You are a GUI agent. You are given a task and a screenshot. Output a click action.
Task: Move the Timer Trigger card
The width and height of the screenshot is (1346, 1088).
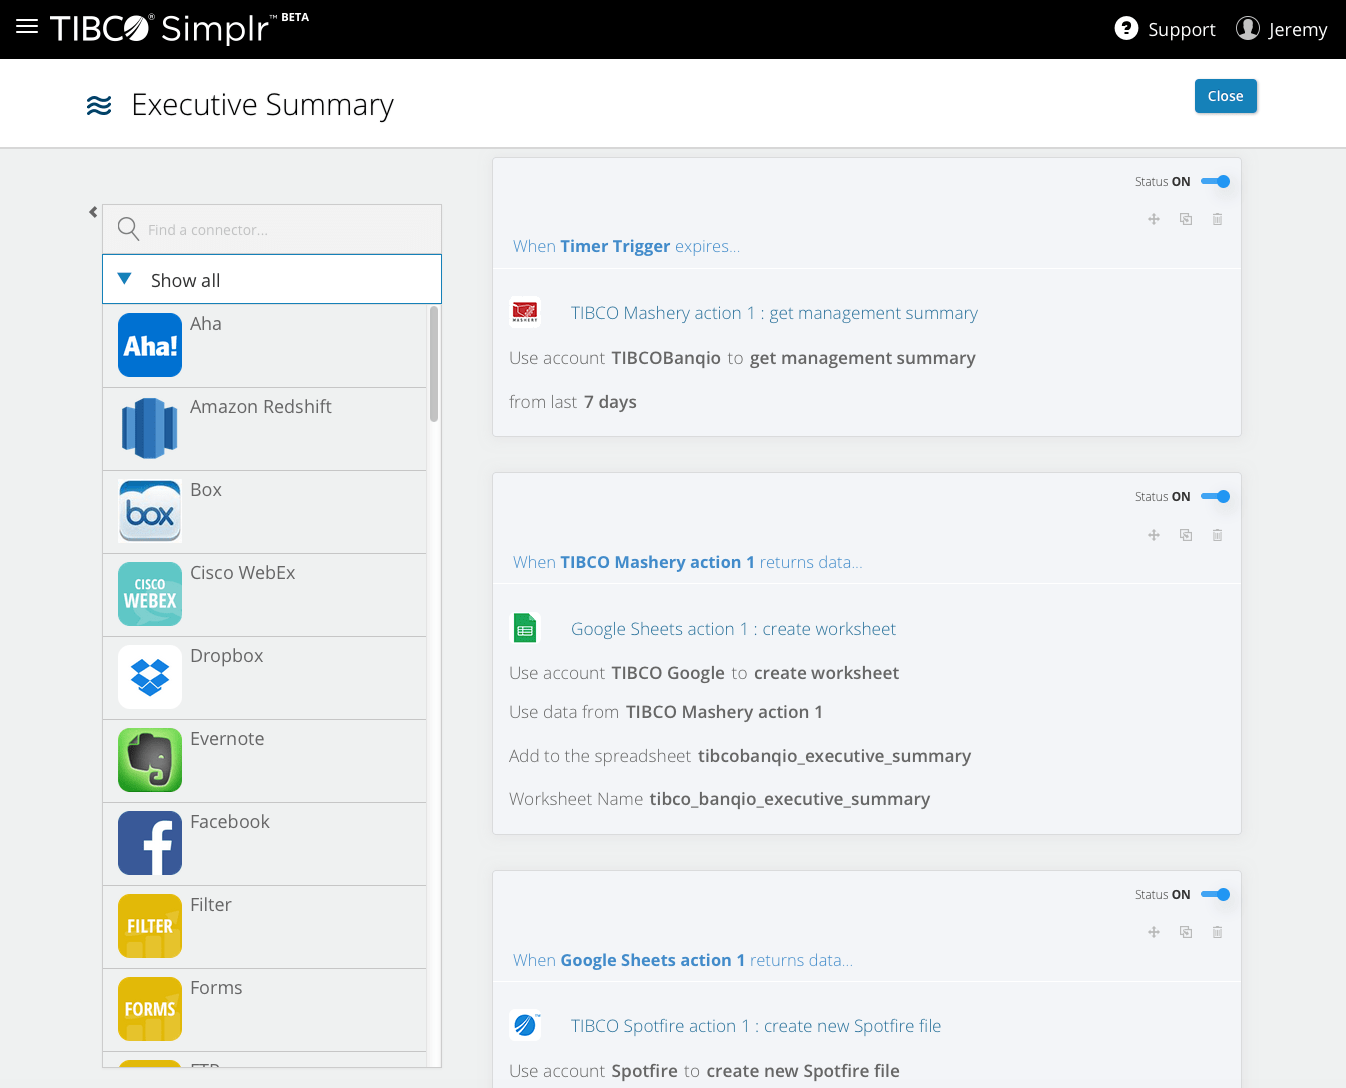1154,219
